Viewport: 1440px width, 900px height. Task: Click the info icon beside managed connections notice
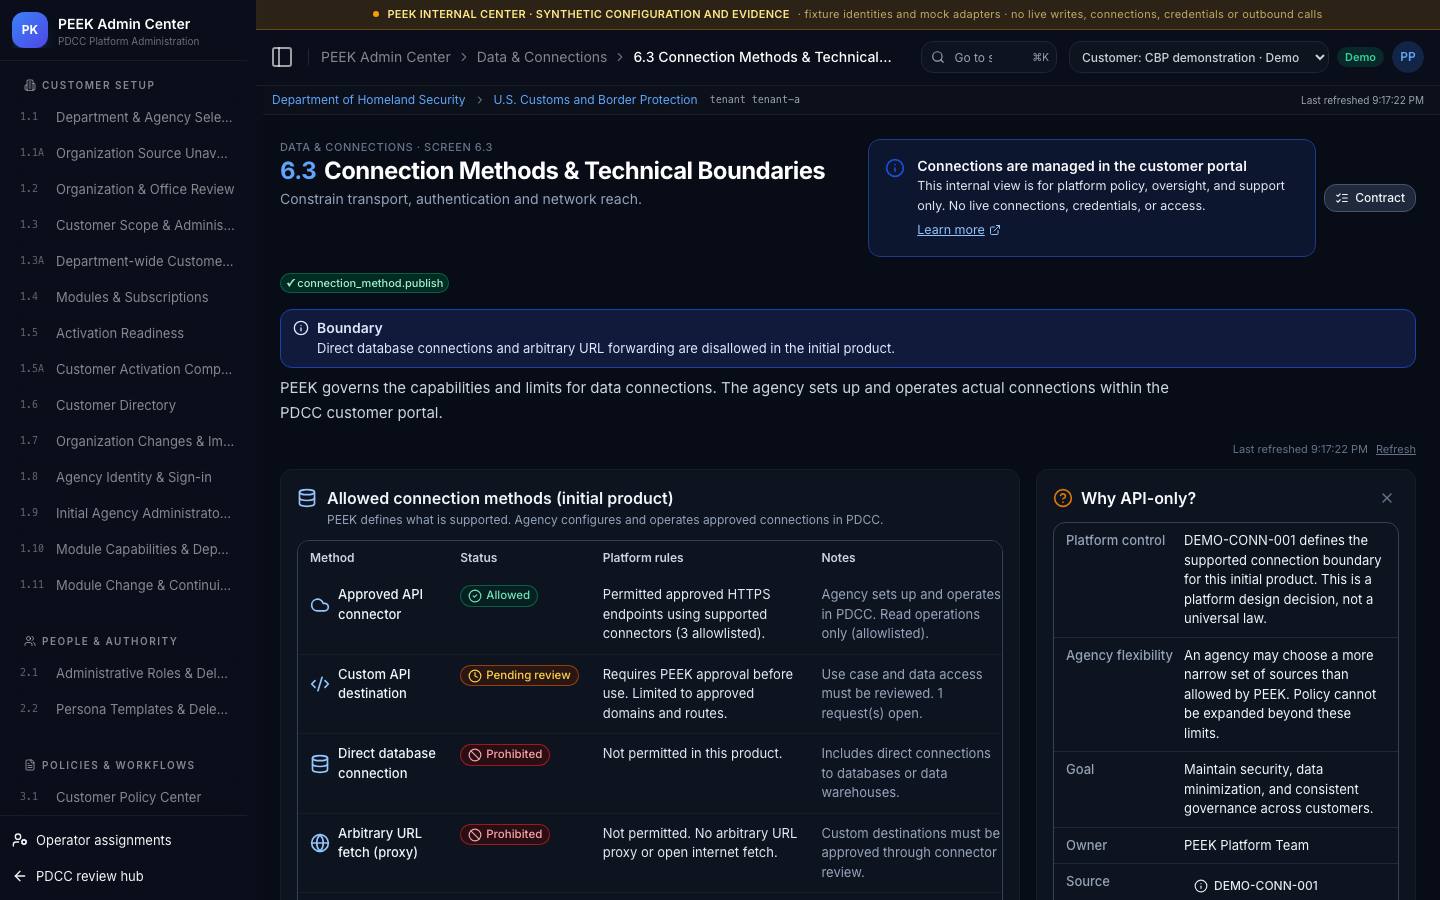point(895,168)
